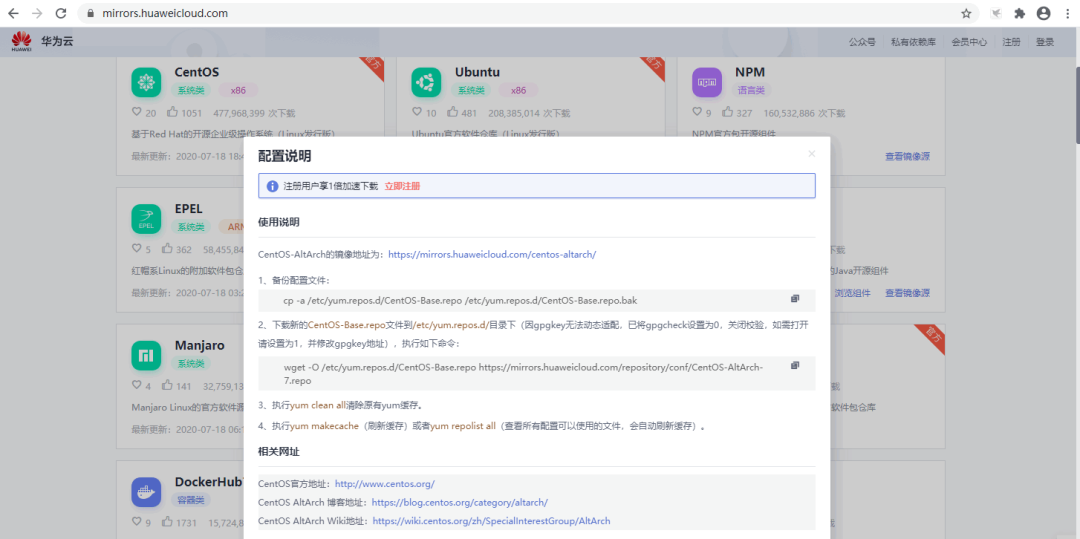Copy the wget repo command

[795, 365]
